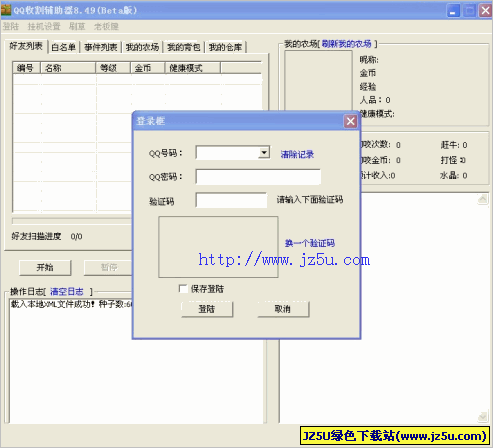Click the app icon in the title bar
Screen dimensions: 493x448
[6, 10]
